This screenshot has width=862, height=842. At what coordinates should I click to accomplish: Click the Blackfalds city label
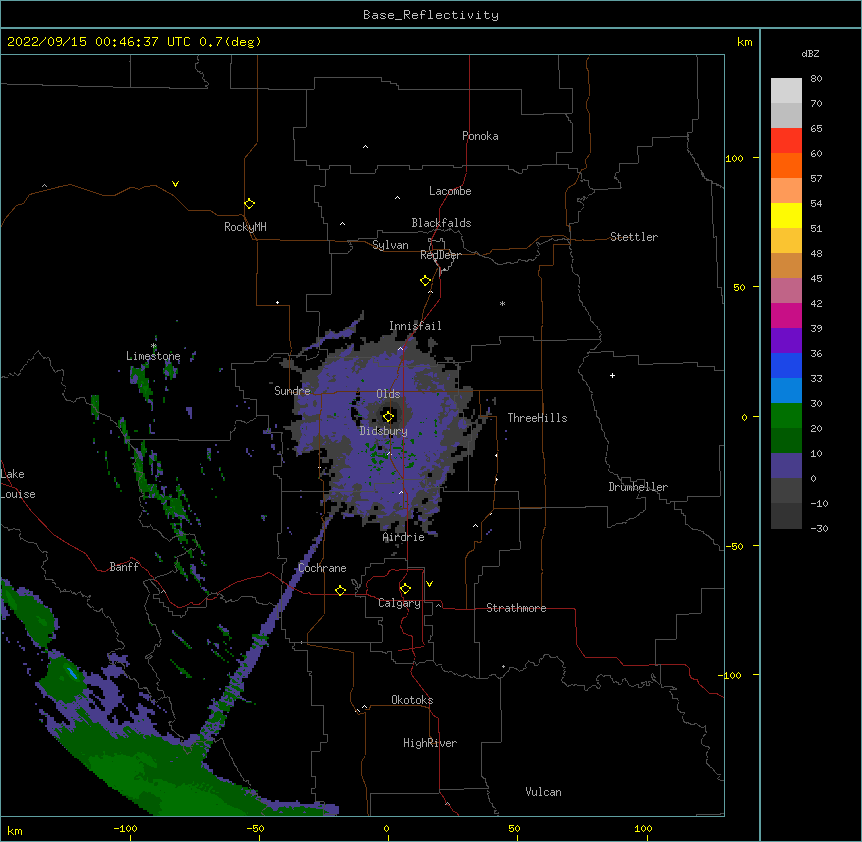[x=441, y=223]
